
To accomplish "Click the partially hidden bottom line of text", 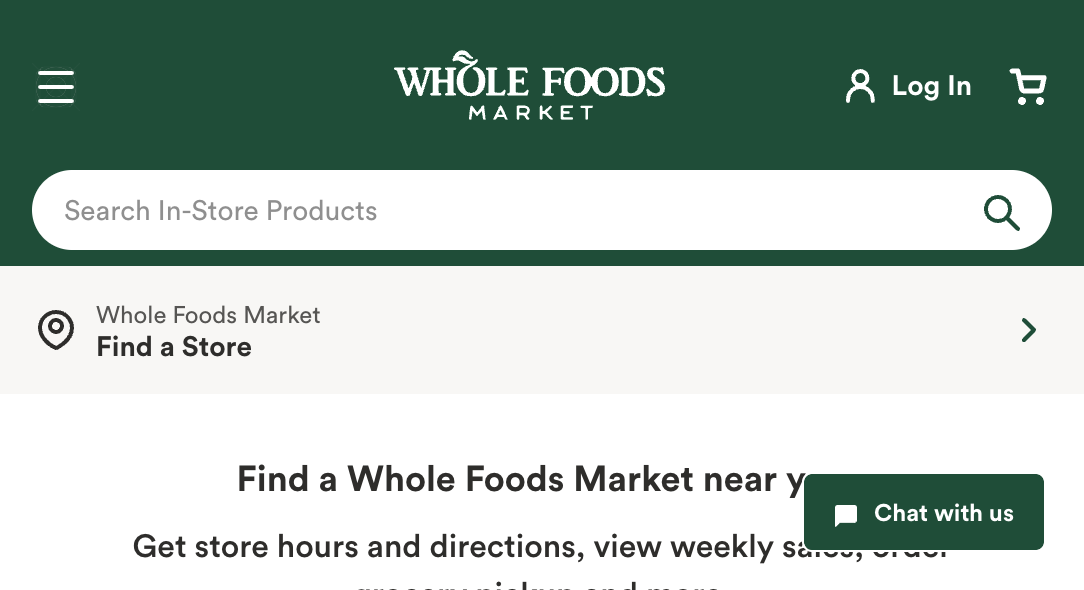I will [x=540, y=584].
